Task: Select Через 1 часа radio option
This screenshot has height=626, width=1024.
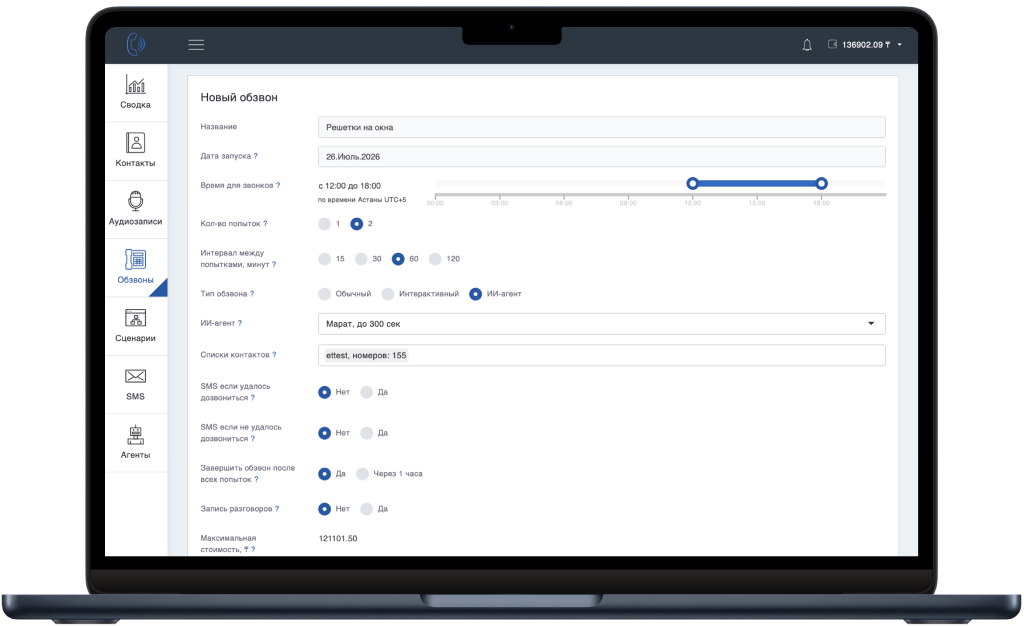Action: [362, 474]
